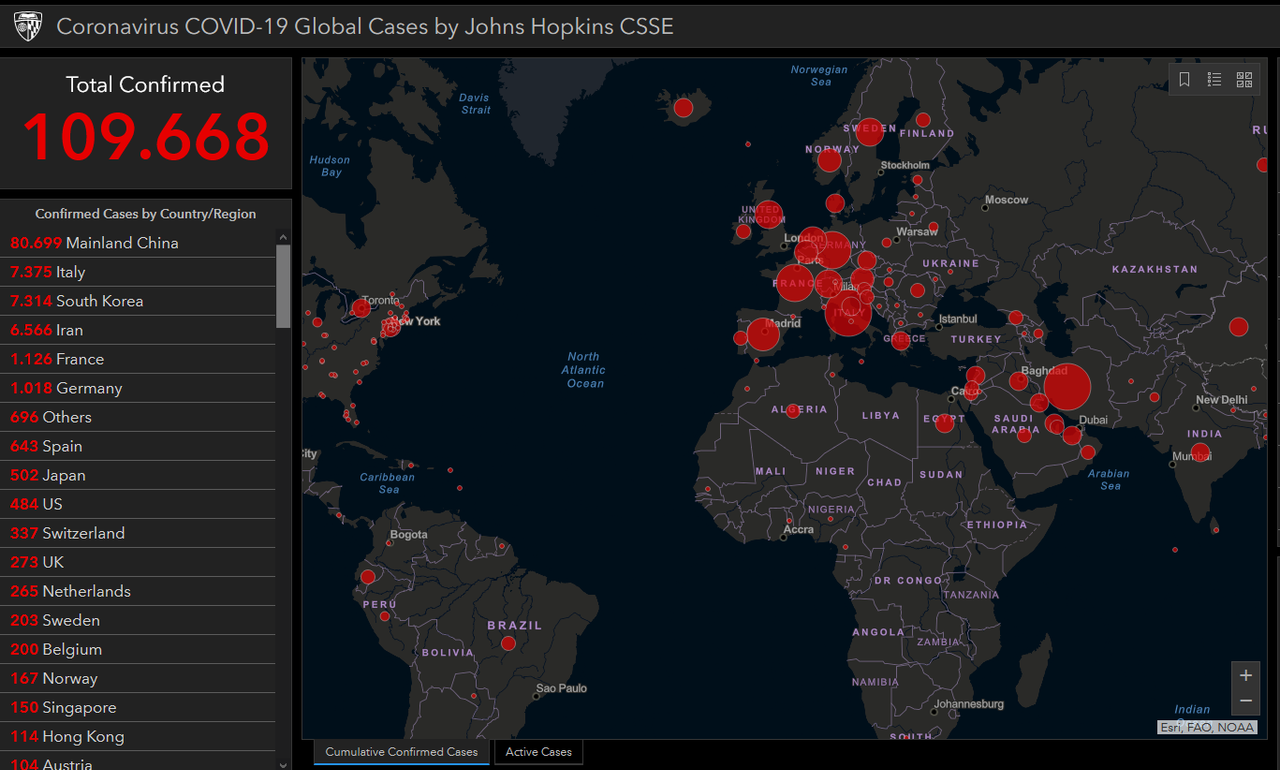Select Netherlands row in list
This screenshot has width=1280, height=770.
tap(138, 591)
